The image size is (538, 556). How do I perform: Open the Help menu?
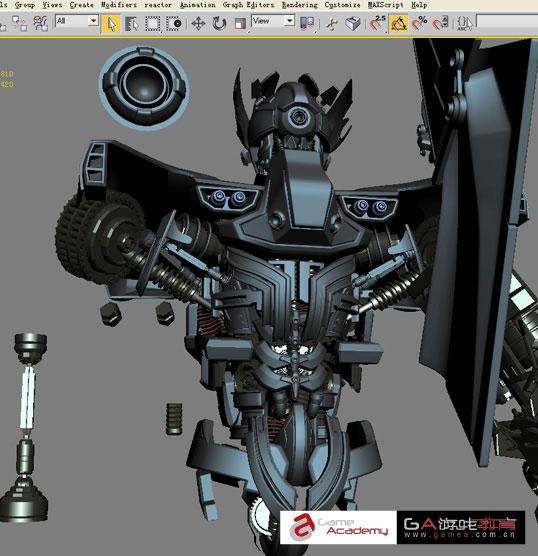click(419, 5)
